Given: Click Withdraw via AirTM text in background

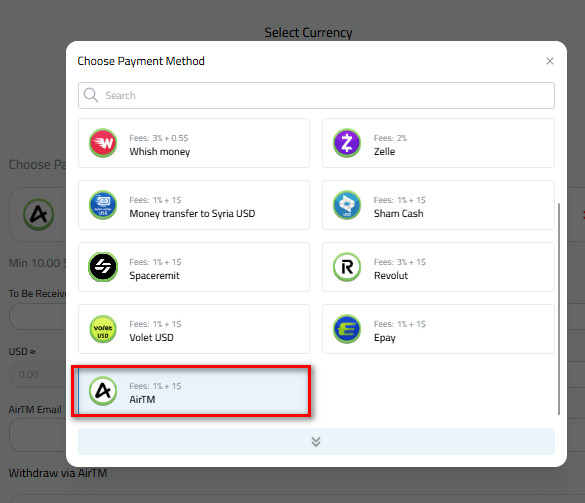Looking at the screenshot, I should pyautogui.click(x=58, y=473).
